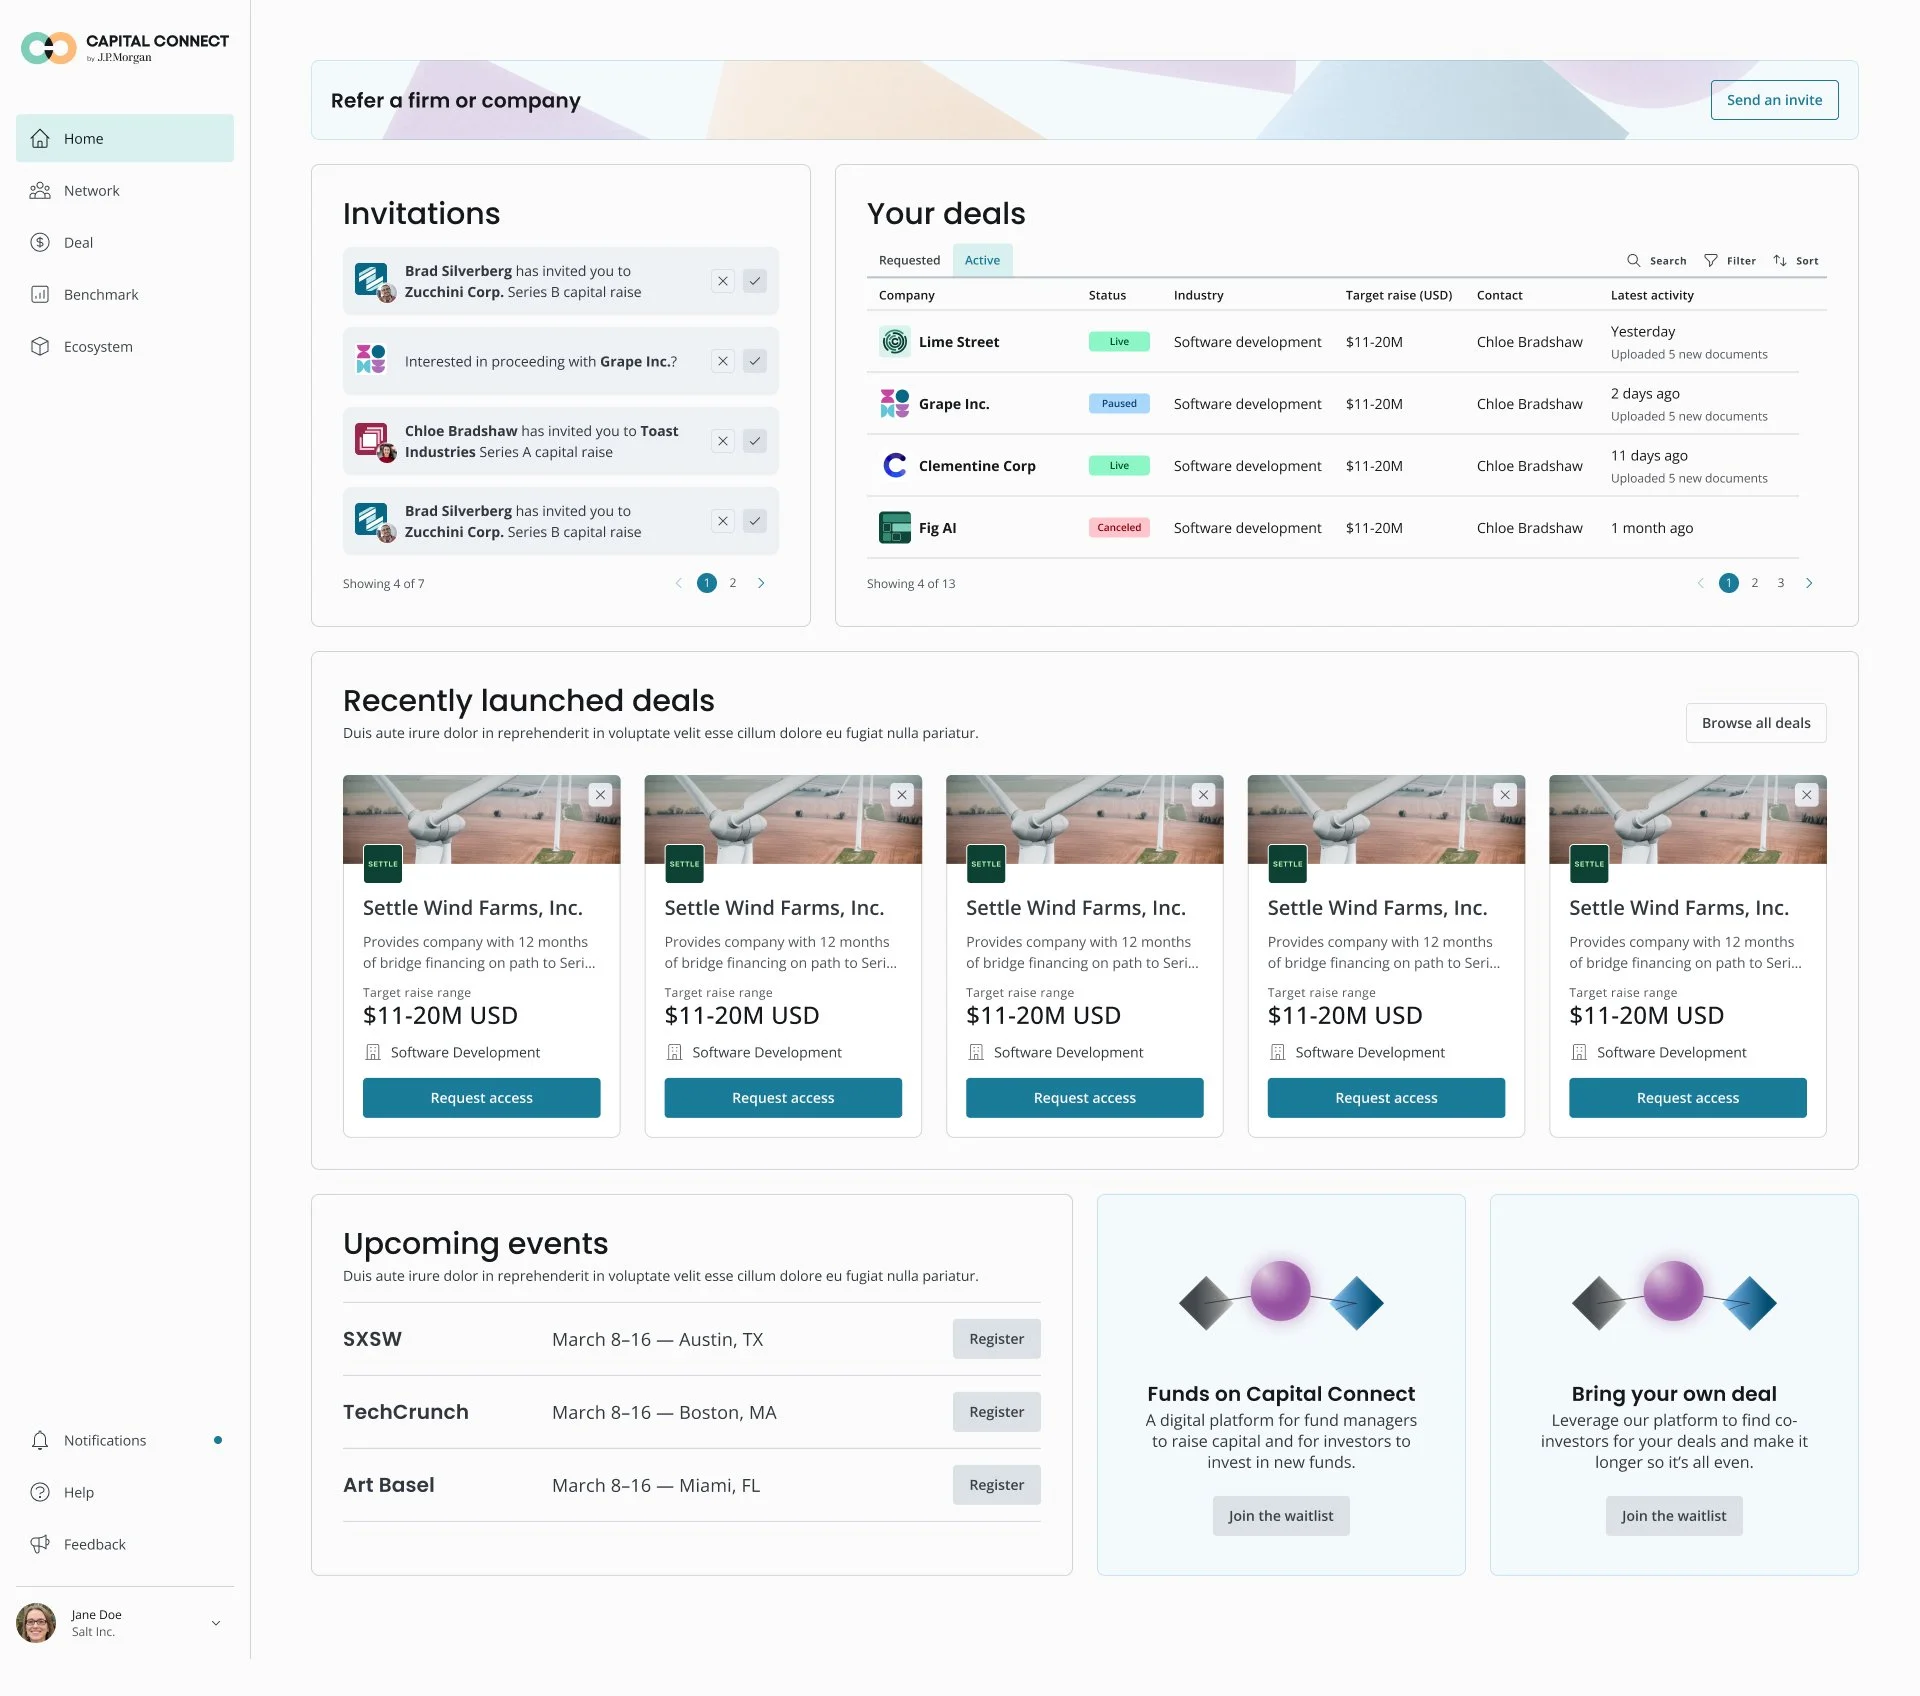The width and height of the screenshot is (1920, 1696).
Task: Click the Search icon in Your deals
Action: 1633,261
